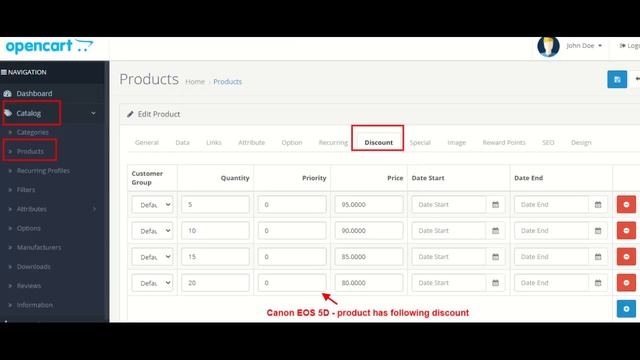Open Recurring Profiles in sidebar
Viewport: 640px width, 360px height.
[x=43, y=171]
